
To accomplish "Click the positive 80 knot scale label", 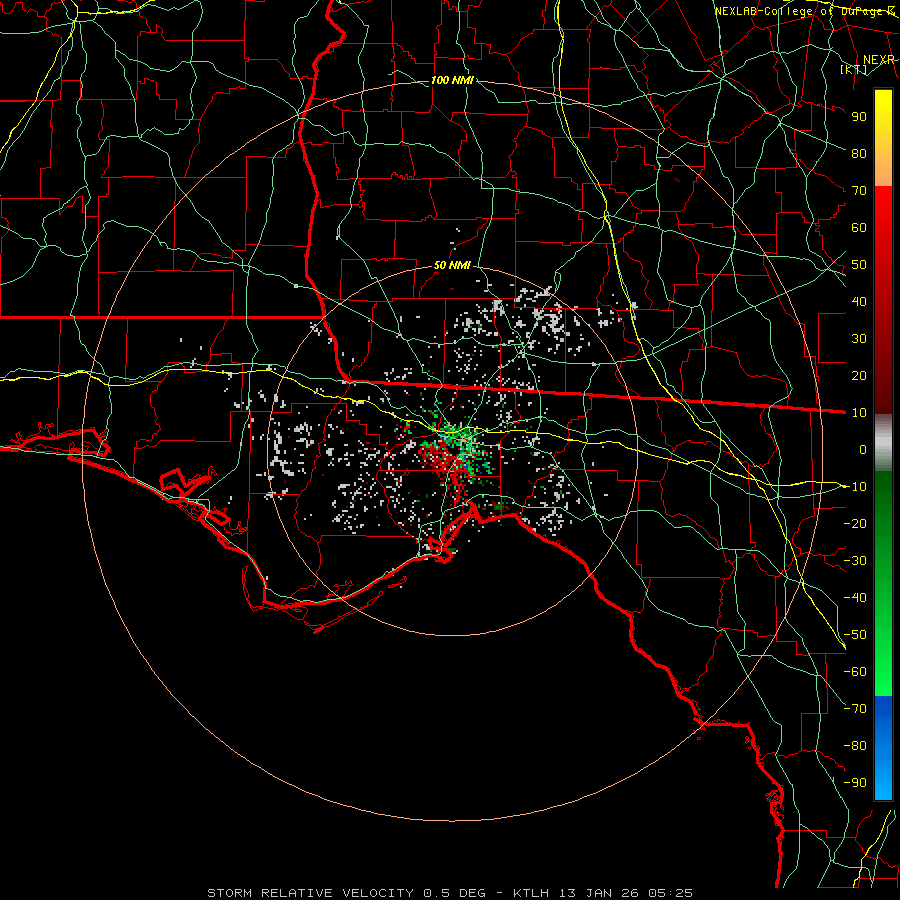I will click(x=859, y=153).
